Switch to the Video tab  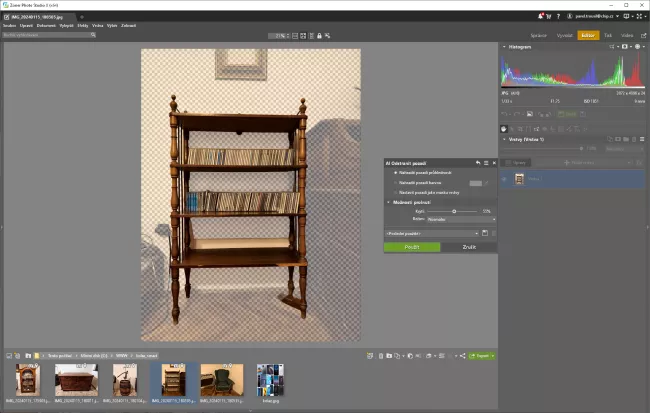tap(627, 36)
